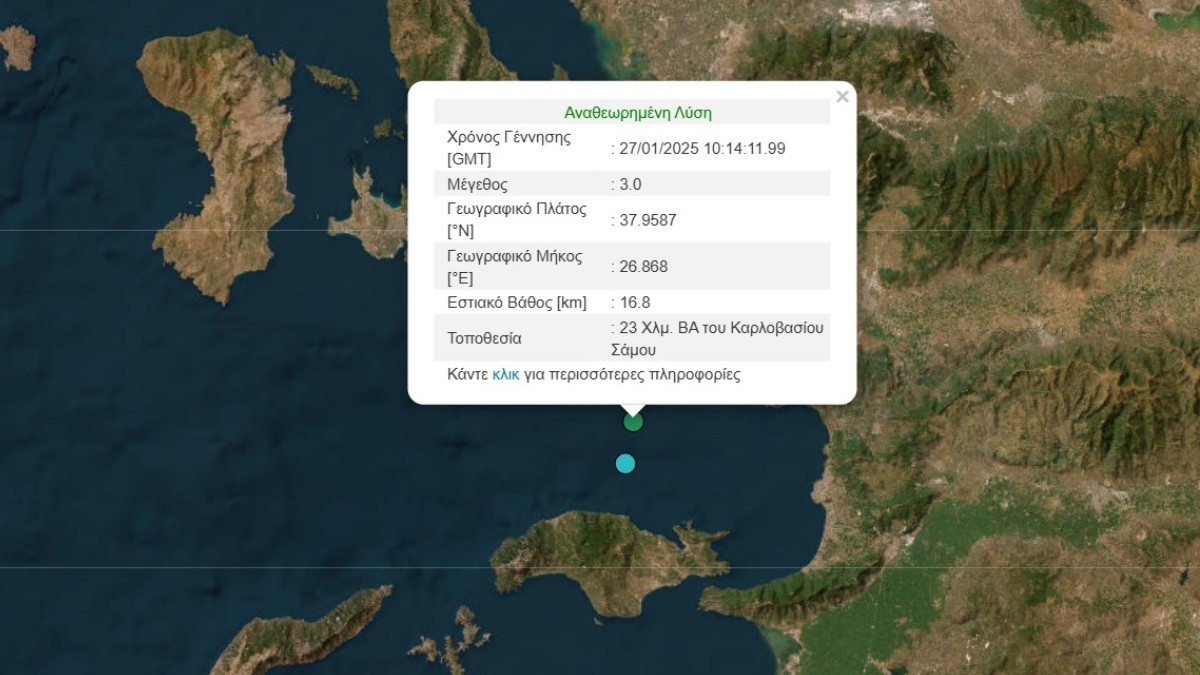Click the 'Τοποθεσία' location description text
The image size is (1200, 675).
[720, 338]
